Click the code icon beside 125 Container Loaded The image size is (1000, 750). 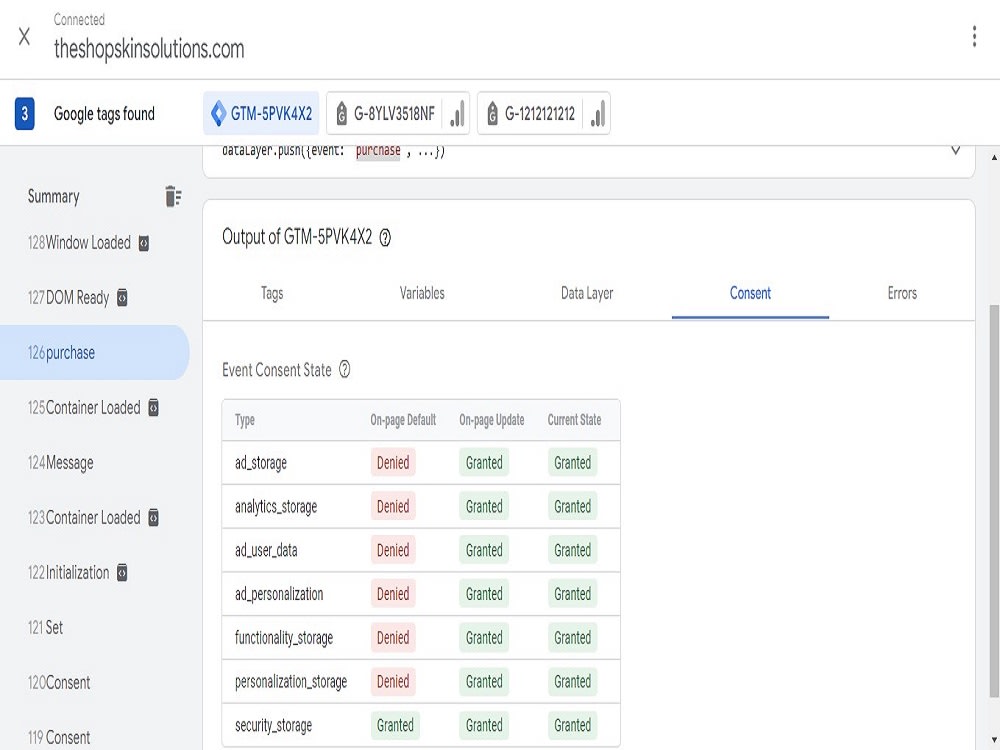(154, 408)
